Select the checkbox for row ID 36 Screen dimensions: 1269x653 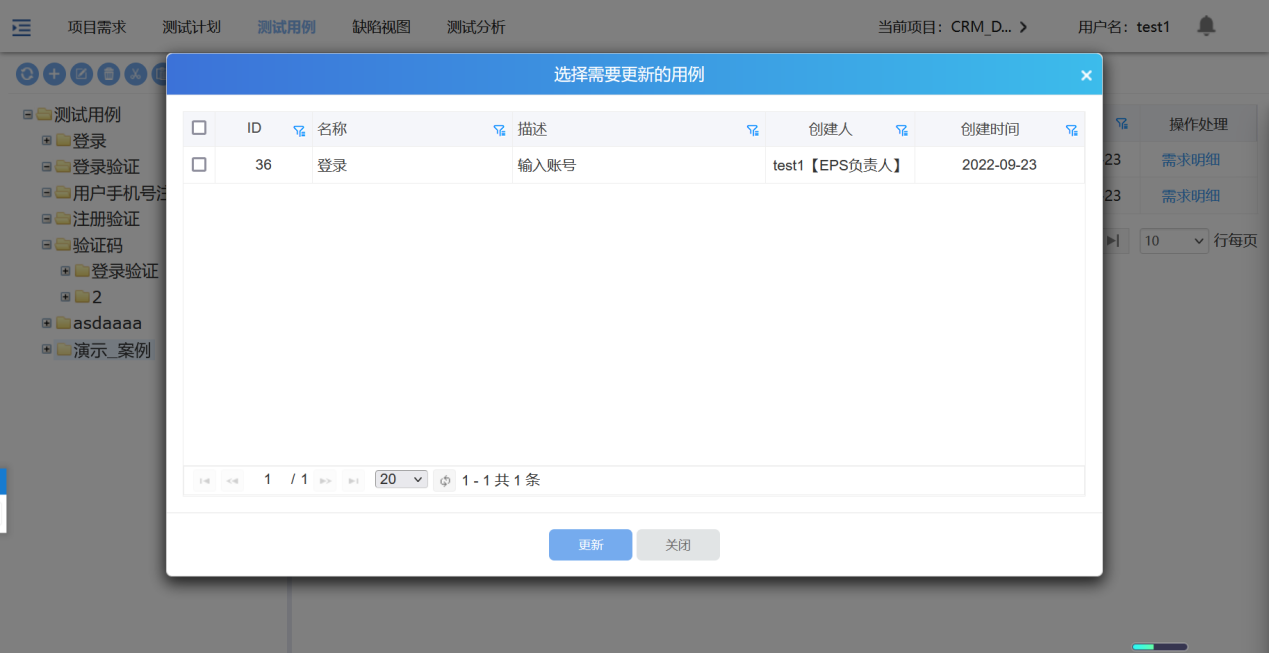(199, 165)
